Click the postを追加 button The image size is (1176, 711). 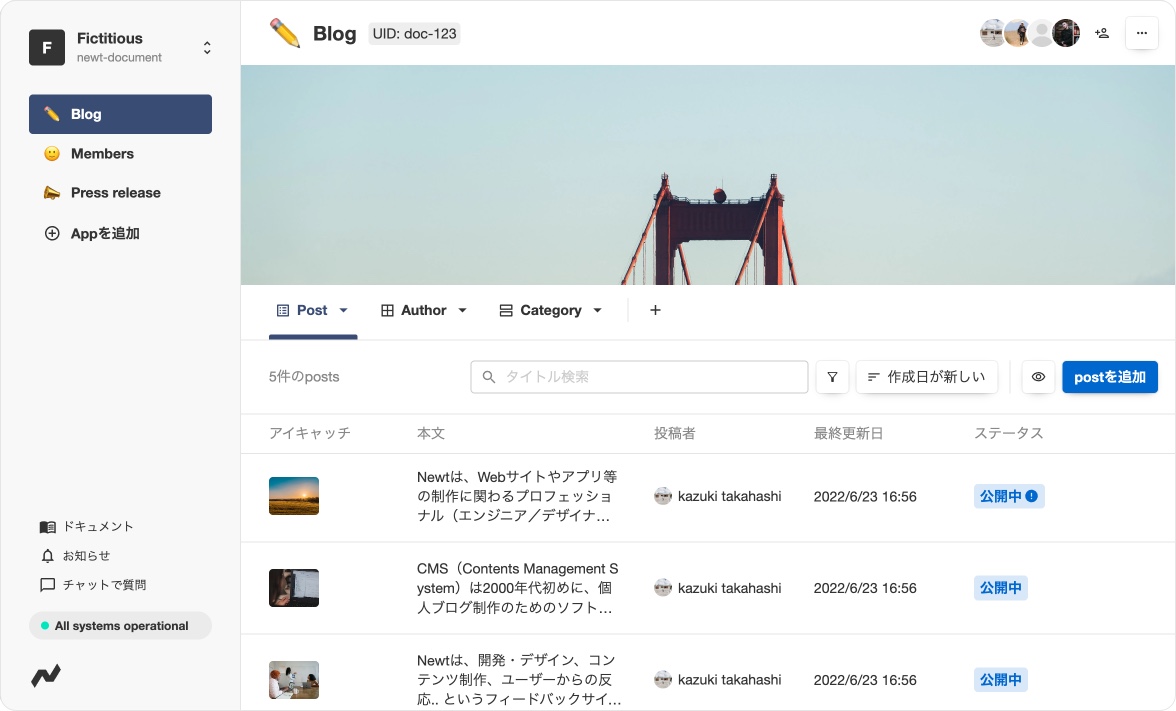[1110, 377]
